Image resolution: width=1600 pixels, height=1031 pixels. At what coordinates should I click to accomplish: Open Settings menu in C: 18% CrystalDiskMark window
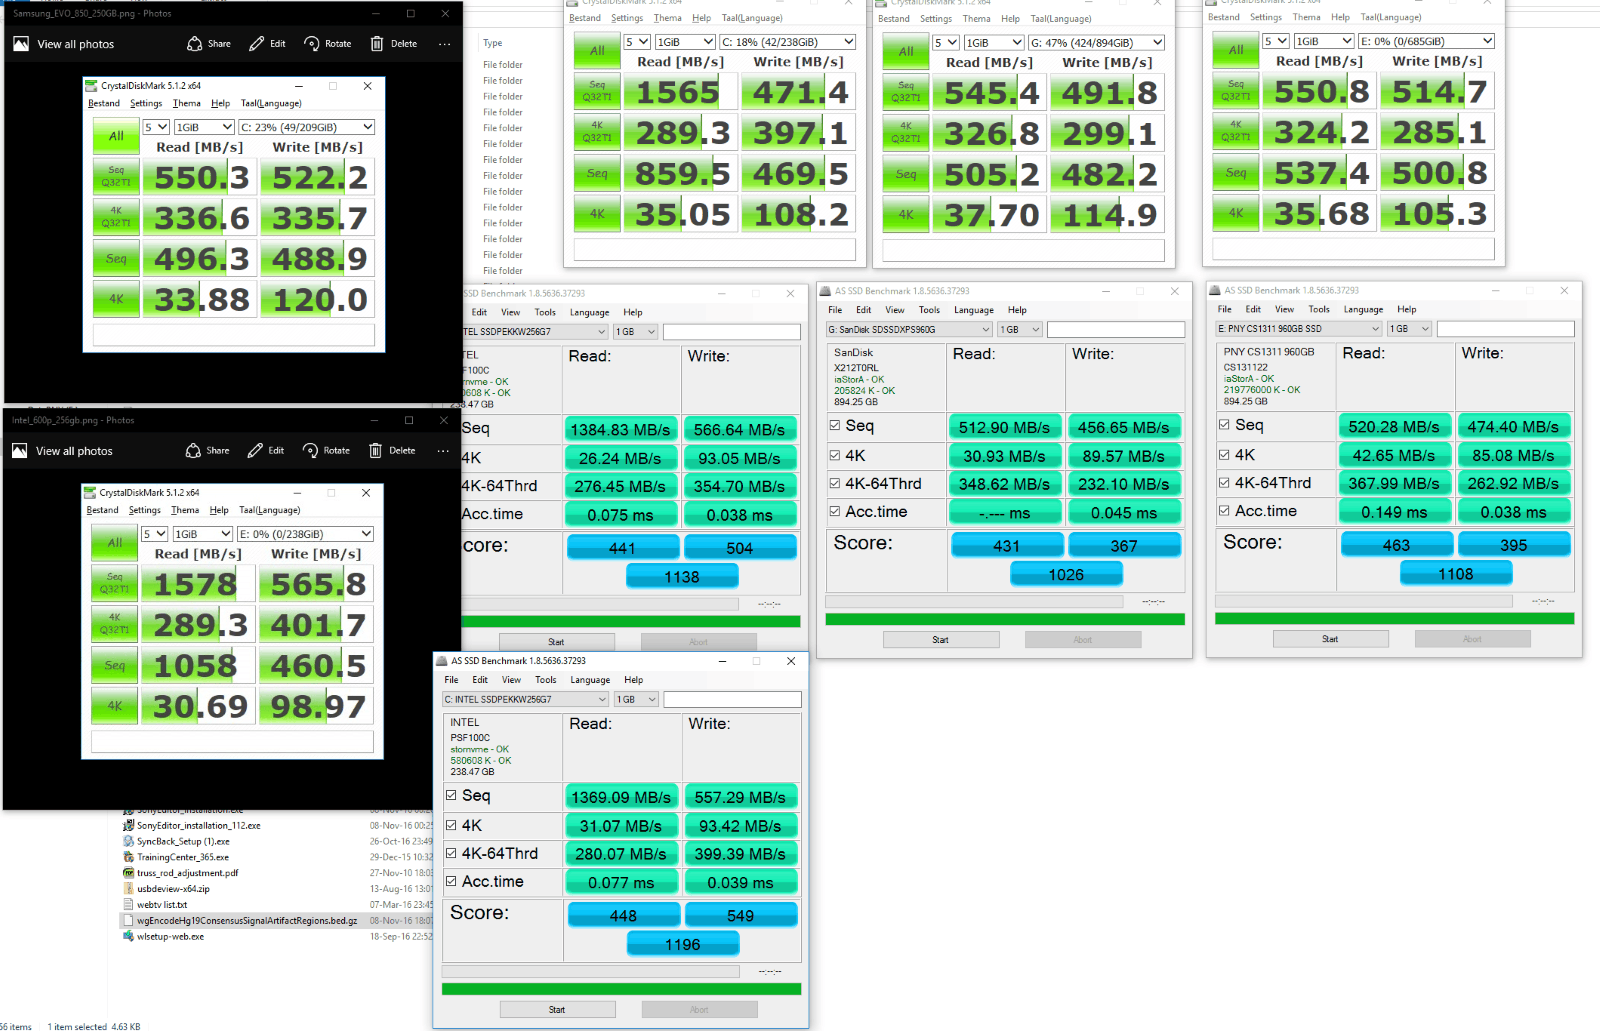627,18
